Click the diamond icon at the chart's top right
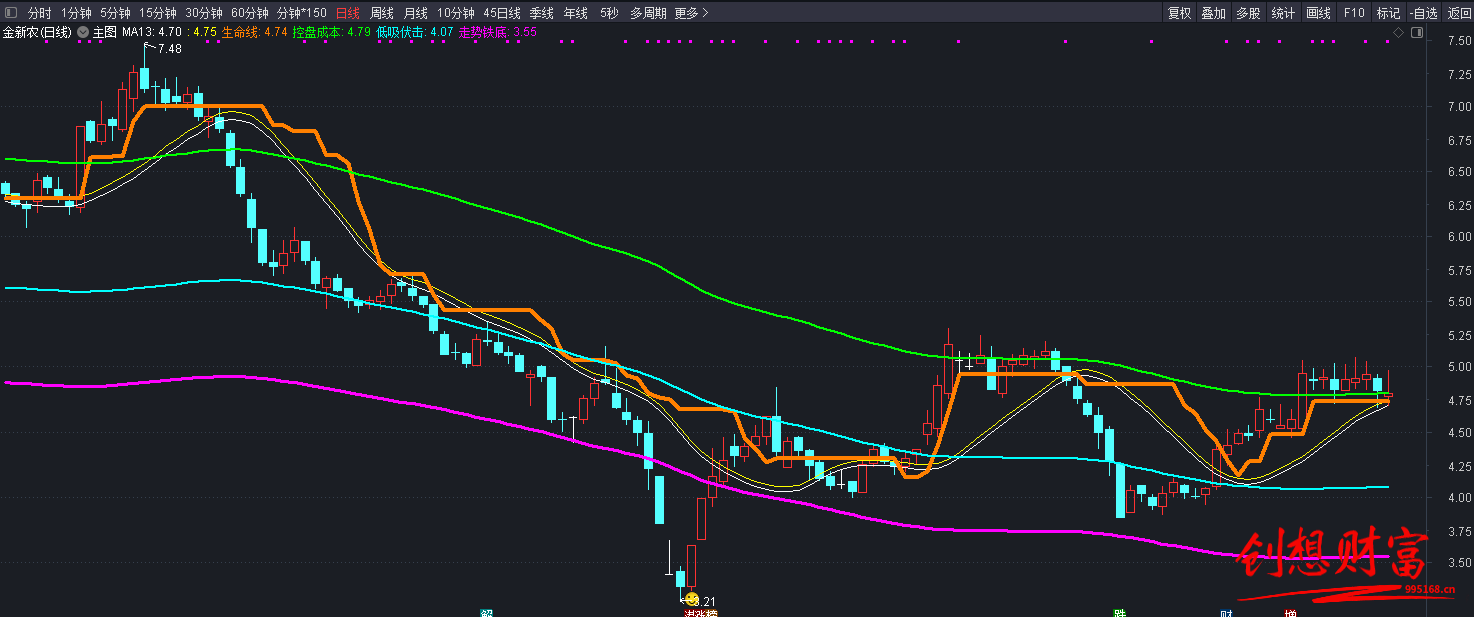Screen dimensions: 1474x617 [1399, 33]
